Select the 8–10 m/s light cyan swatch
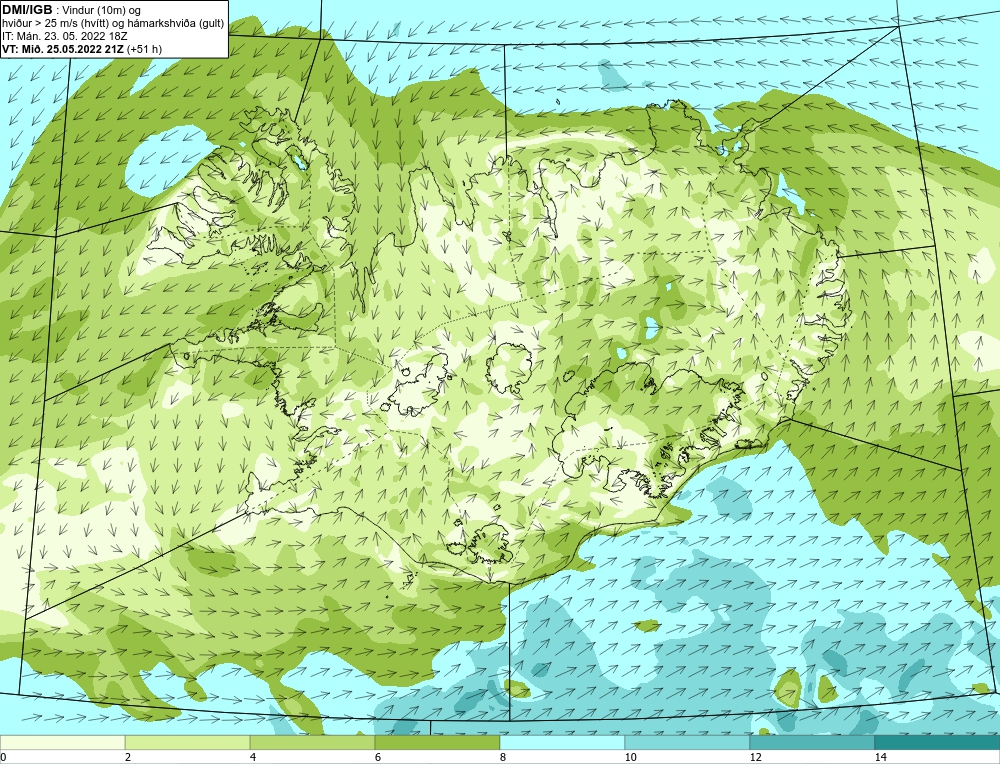 562,743
